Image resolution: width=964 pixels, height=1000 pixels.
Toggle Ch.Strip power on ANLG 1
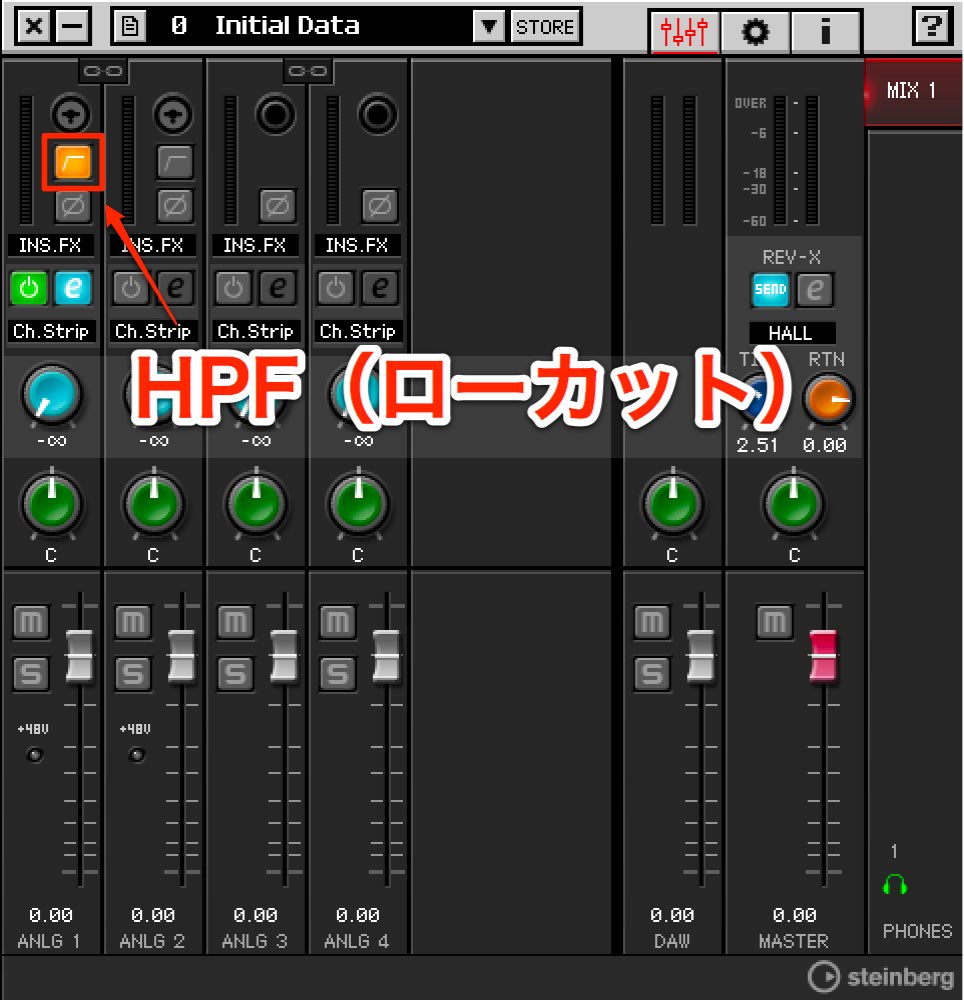(29, 288)
